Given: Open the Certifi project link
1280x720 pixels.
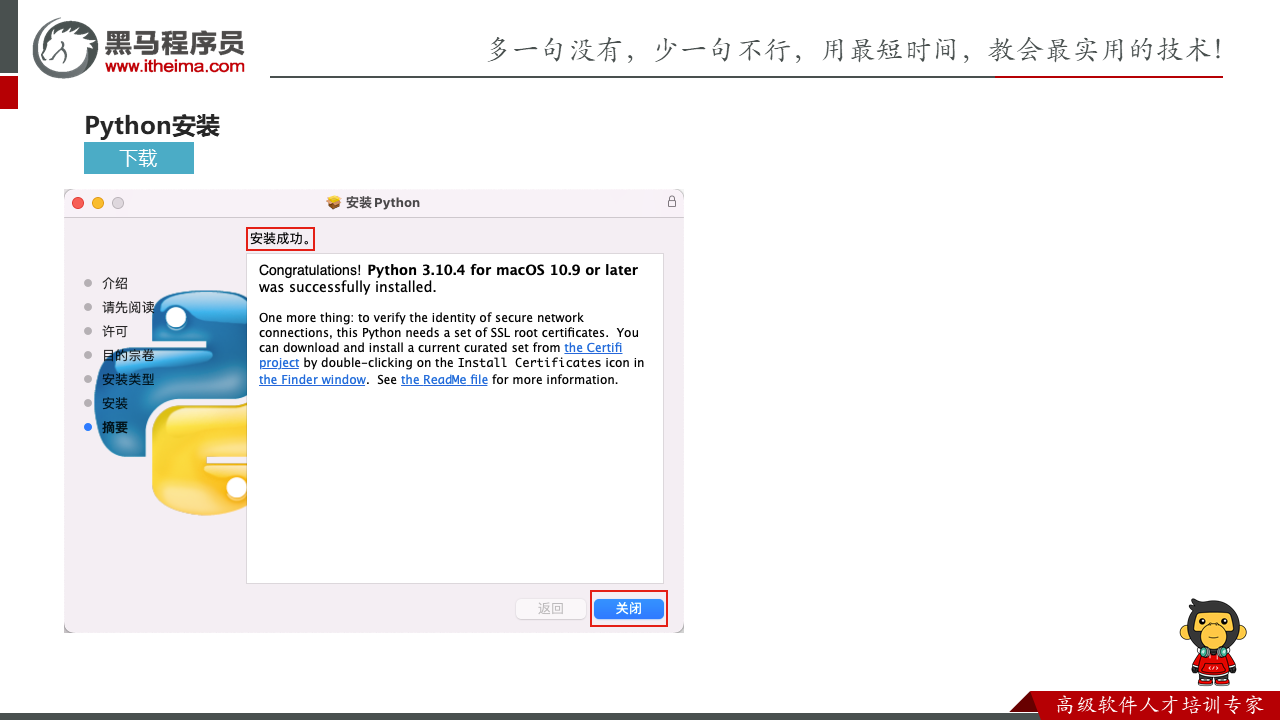Looking at the screenshot, I should point(592,348).
